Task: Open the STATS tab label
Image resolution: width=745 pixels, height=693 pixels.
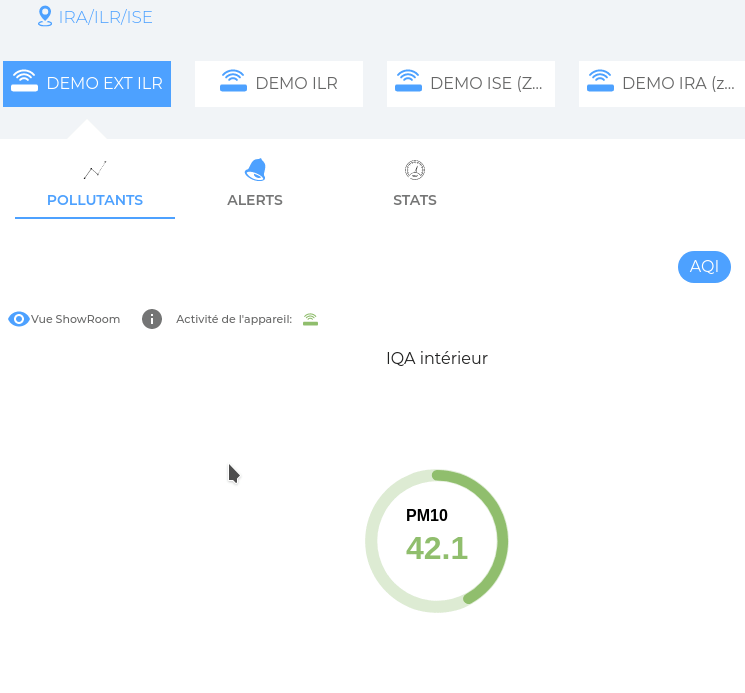Action: point(415,200)
